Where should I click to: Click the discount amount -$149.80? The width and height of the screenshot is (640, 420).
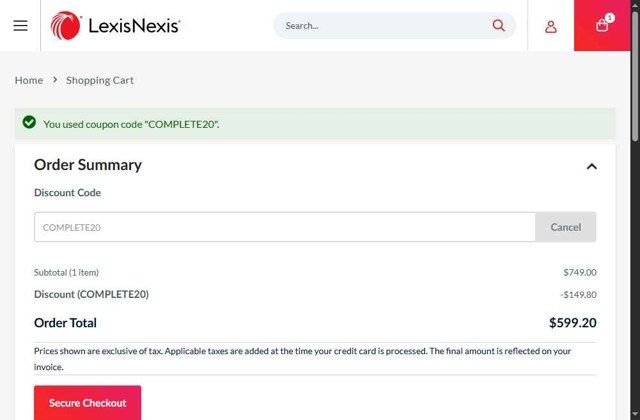[x=578, y=294]
